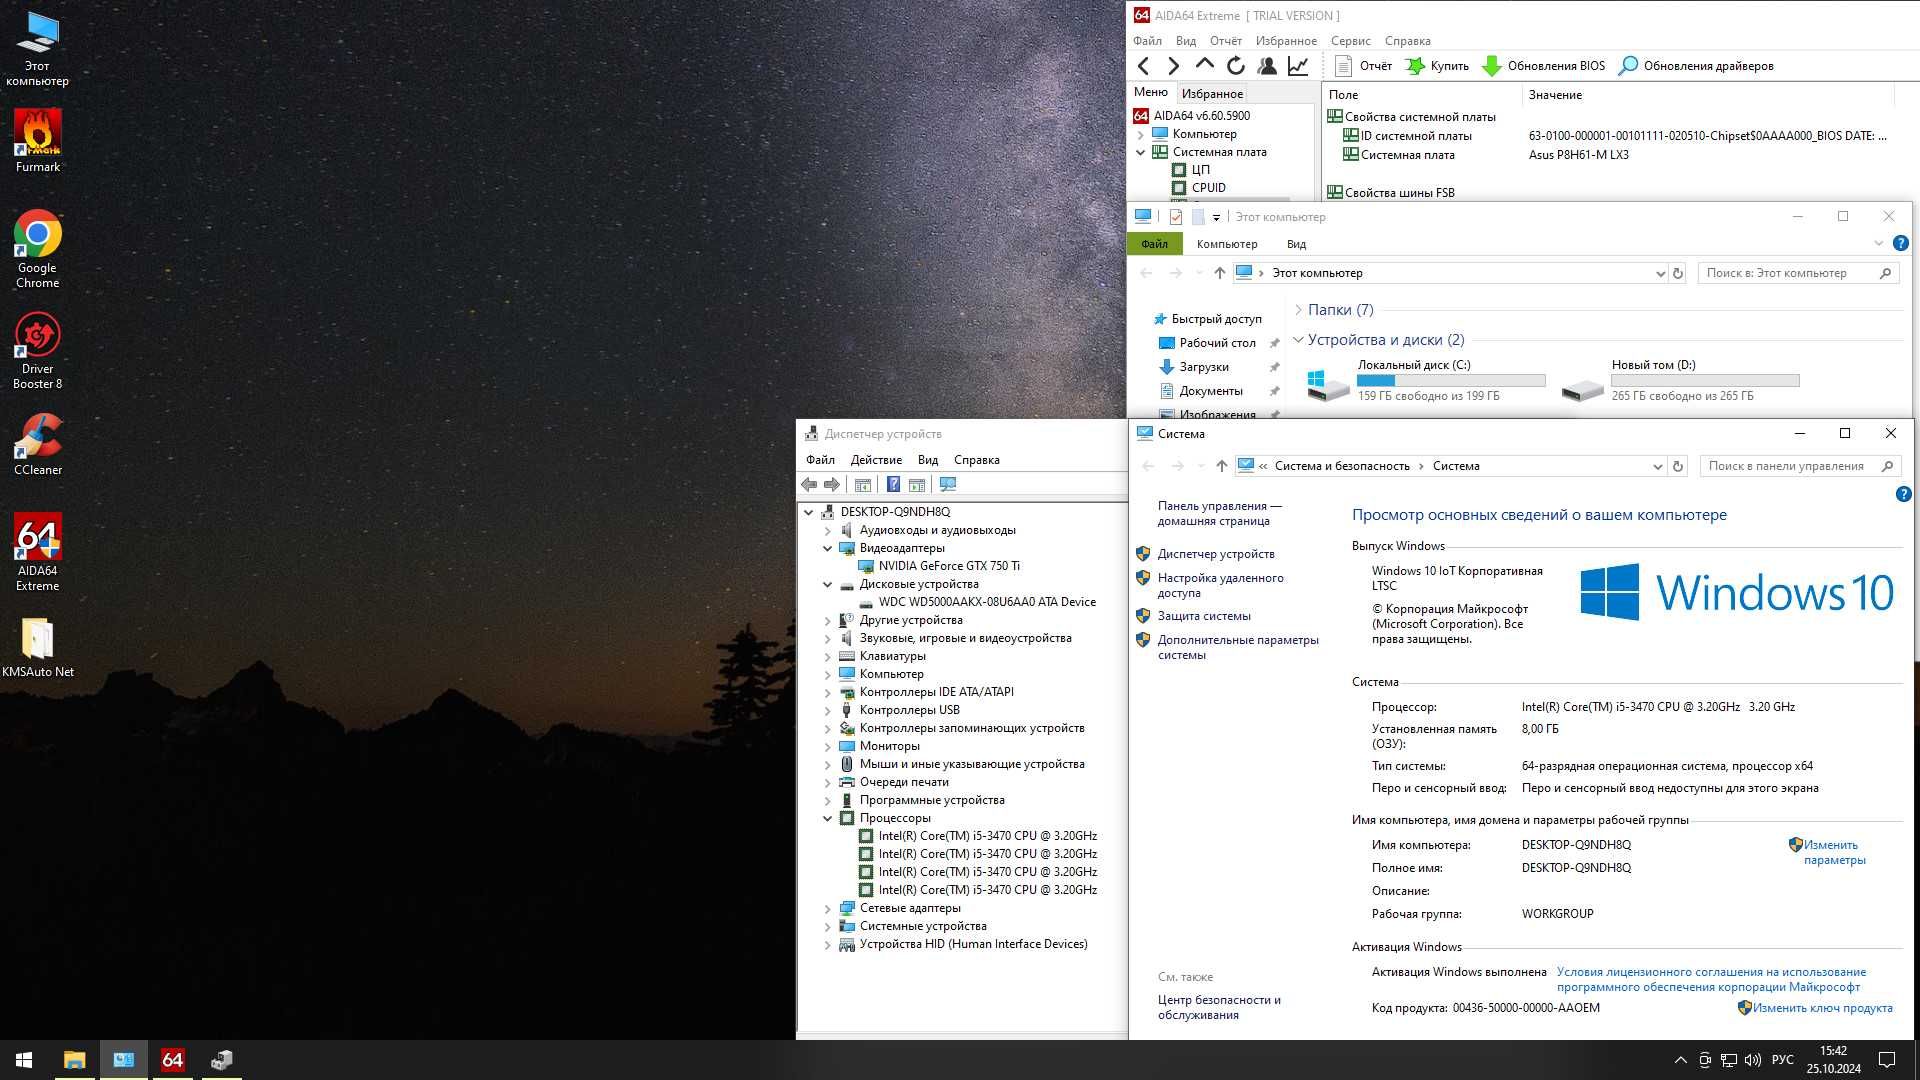Open 'Дополнительные параметры системы' link
The width and height of the screenshot is (1920, 1080).
[x=1238, y=647]
